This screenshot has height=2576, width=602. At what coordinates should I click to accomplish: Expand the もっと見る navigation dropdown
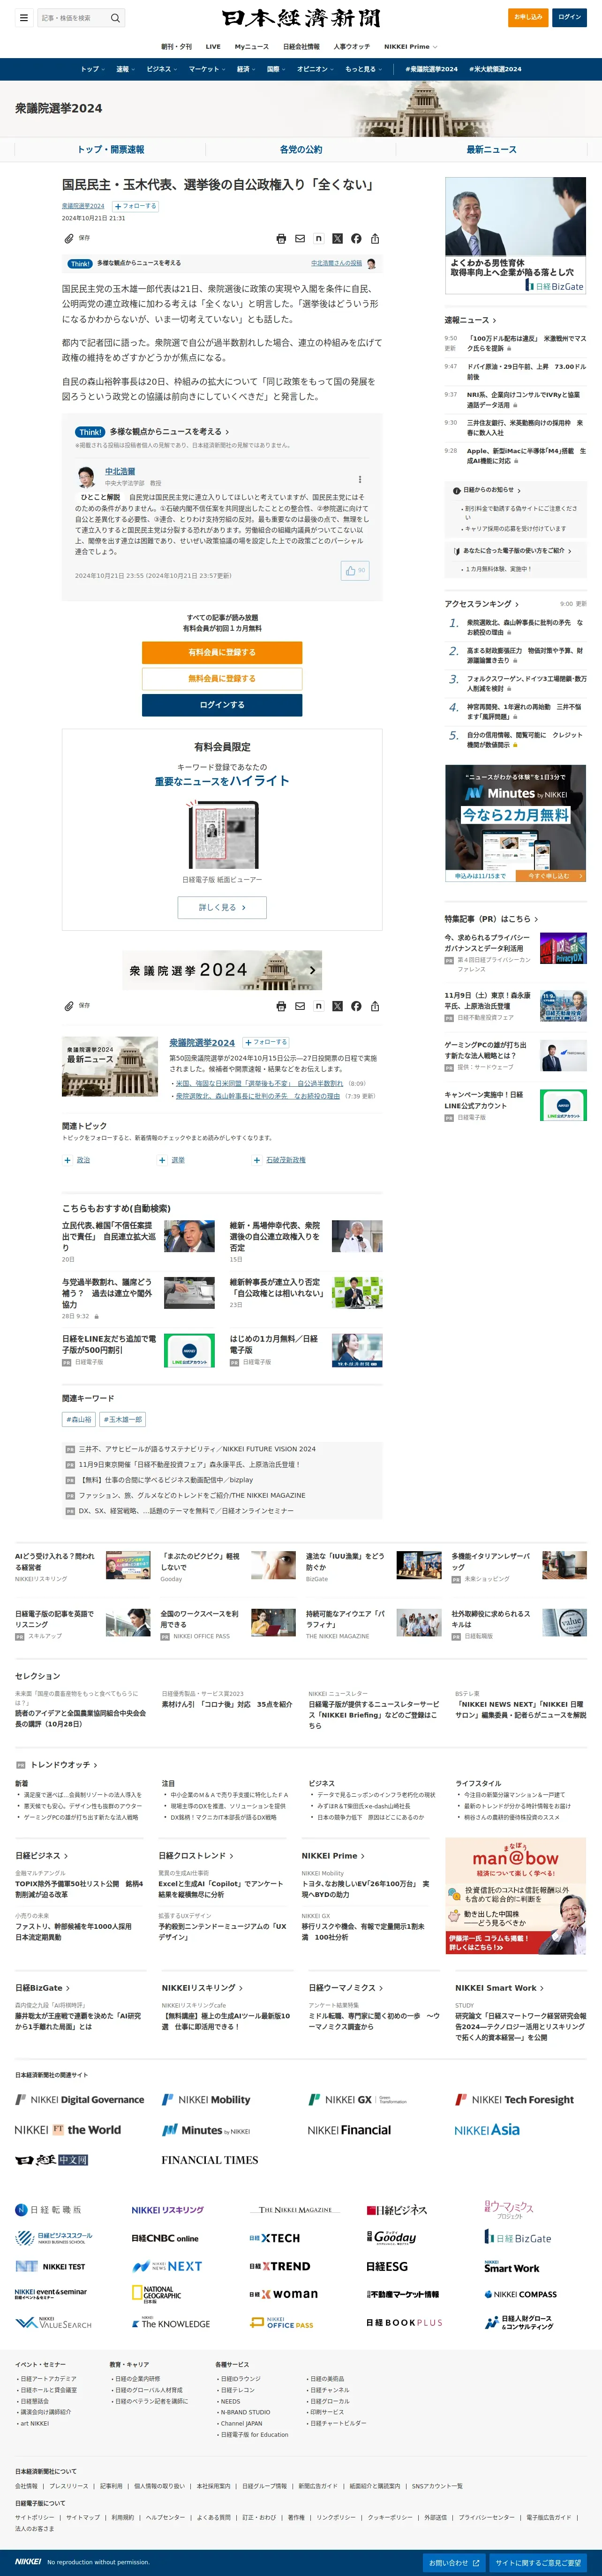click(x=363, y=69)
